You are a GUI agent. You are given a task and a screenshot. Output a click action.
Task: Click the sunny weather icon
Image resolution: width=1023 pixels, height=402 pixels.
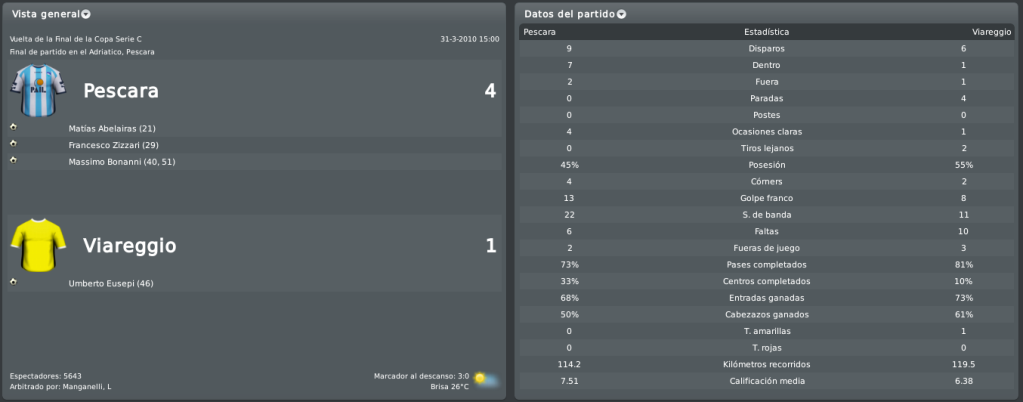487,380
